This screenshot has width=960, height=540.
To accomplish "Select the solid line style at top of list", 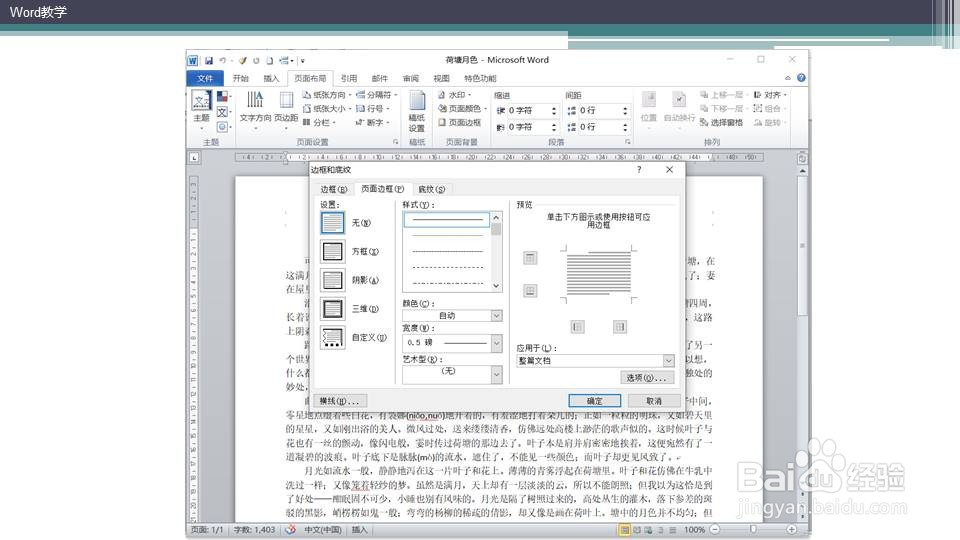I will [447, 219].
